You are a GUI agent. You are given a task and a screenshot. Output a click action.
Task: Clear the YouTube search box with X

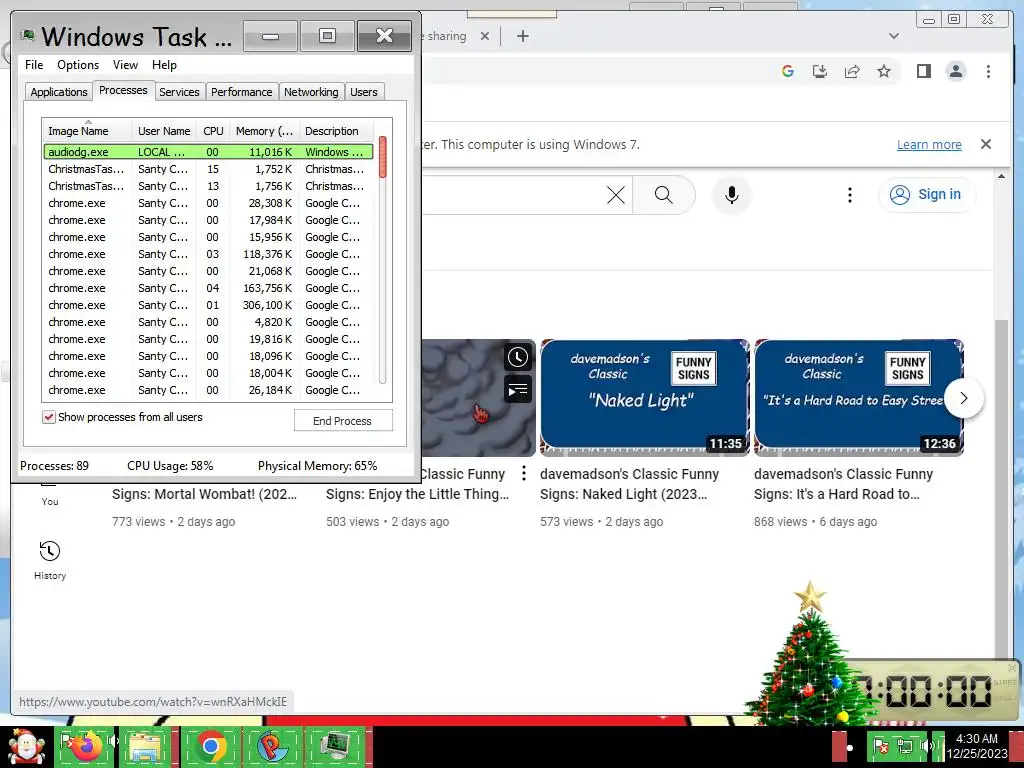coord(616,195)
